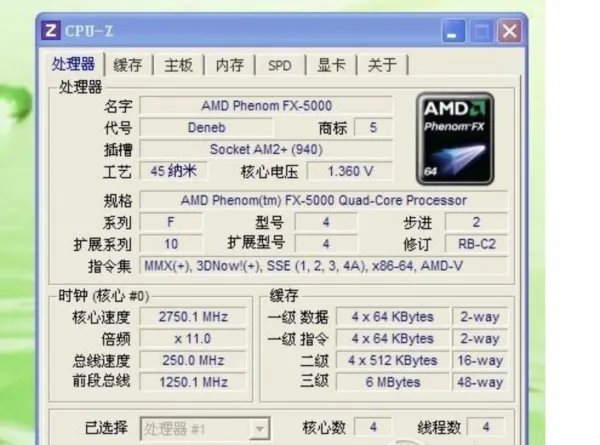This screenshot has width=600, height=445.
Task: Click the L1 data 4 x 64 KBytes value
Action: [x=393, y=317]
